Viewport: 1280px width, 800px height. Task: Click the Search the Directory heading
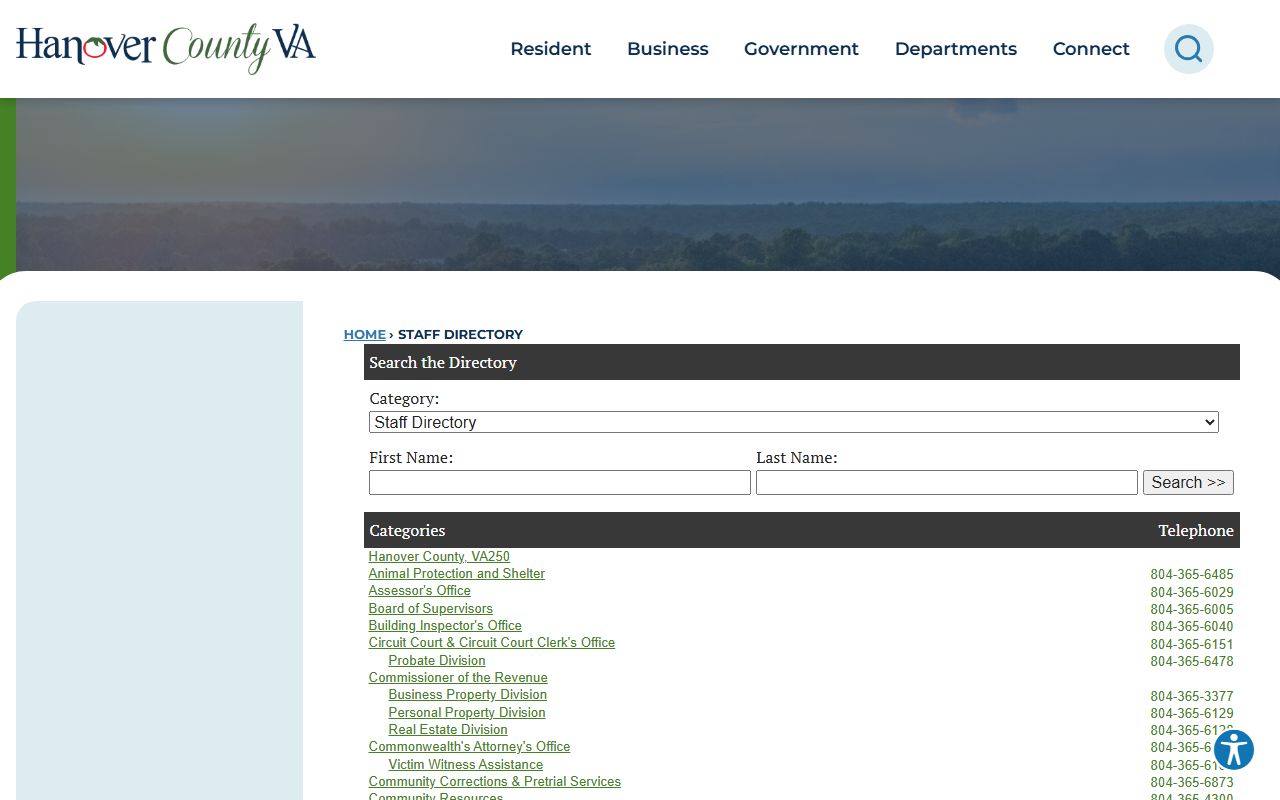443,362
